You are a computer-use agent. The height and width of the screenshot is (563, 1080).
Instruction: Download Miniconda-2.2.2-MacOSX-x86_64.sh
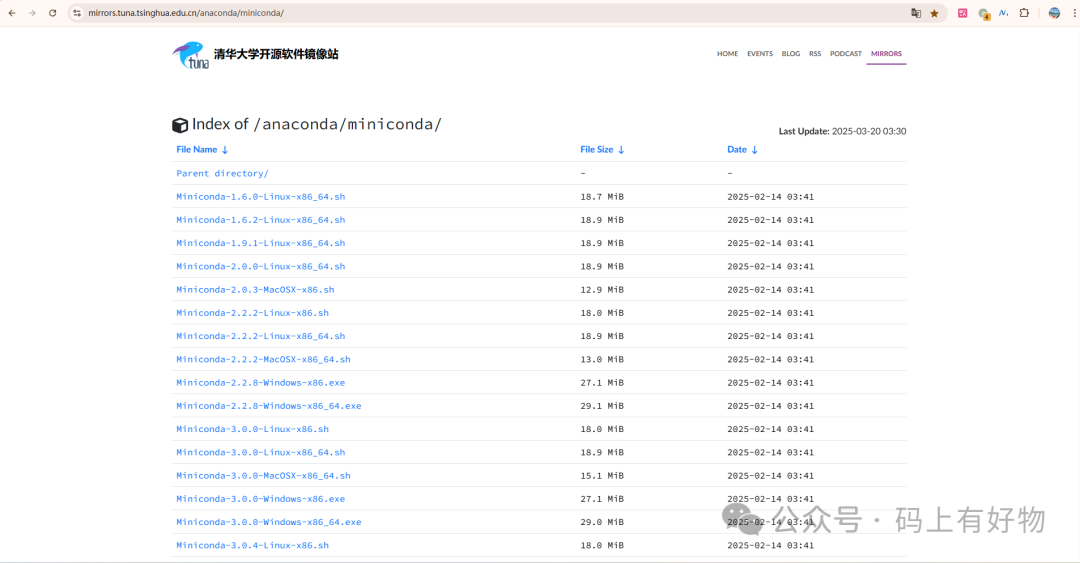(x=263, y=360)
